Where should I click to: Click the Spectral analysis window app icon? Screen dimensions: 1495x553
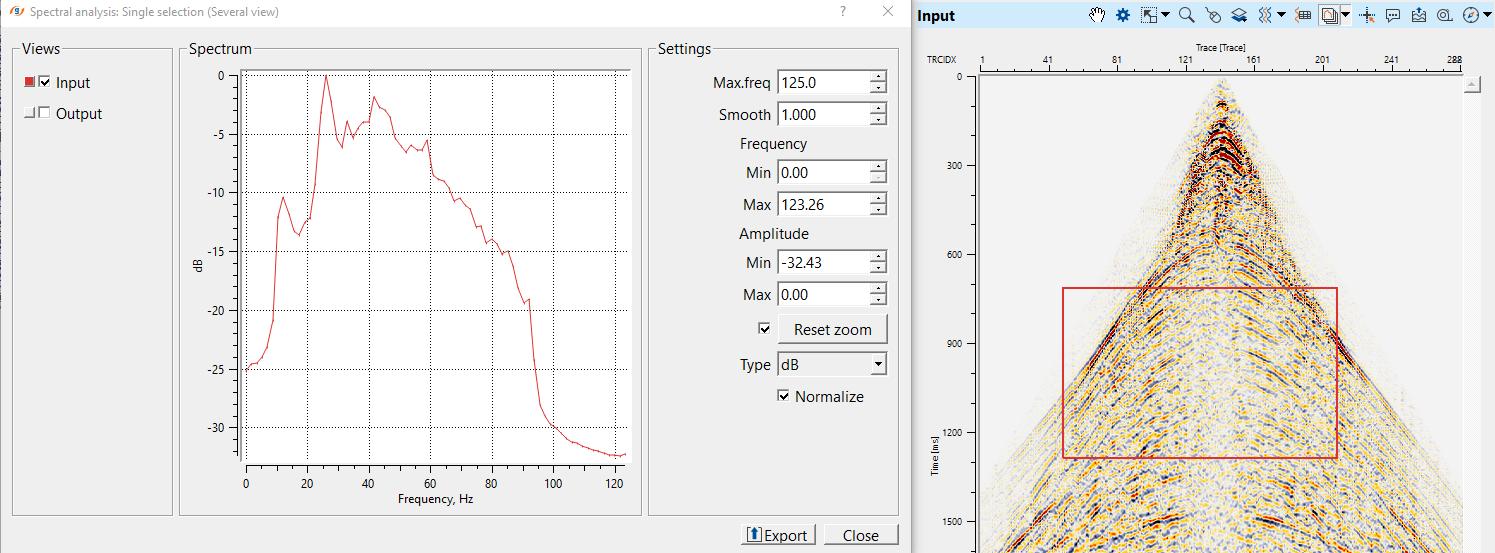[17, 12]
